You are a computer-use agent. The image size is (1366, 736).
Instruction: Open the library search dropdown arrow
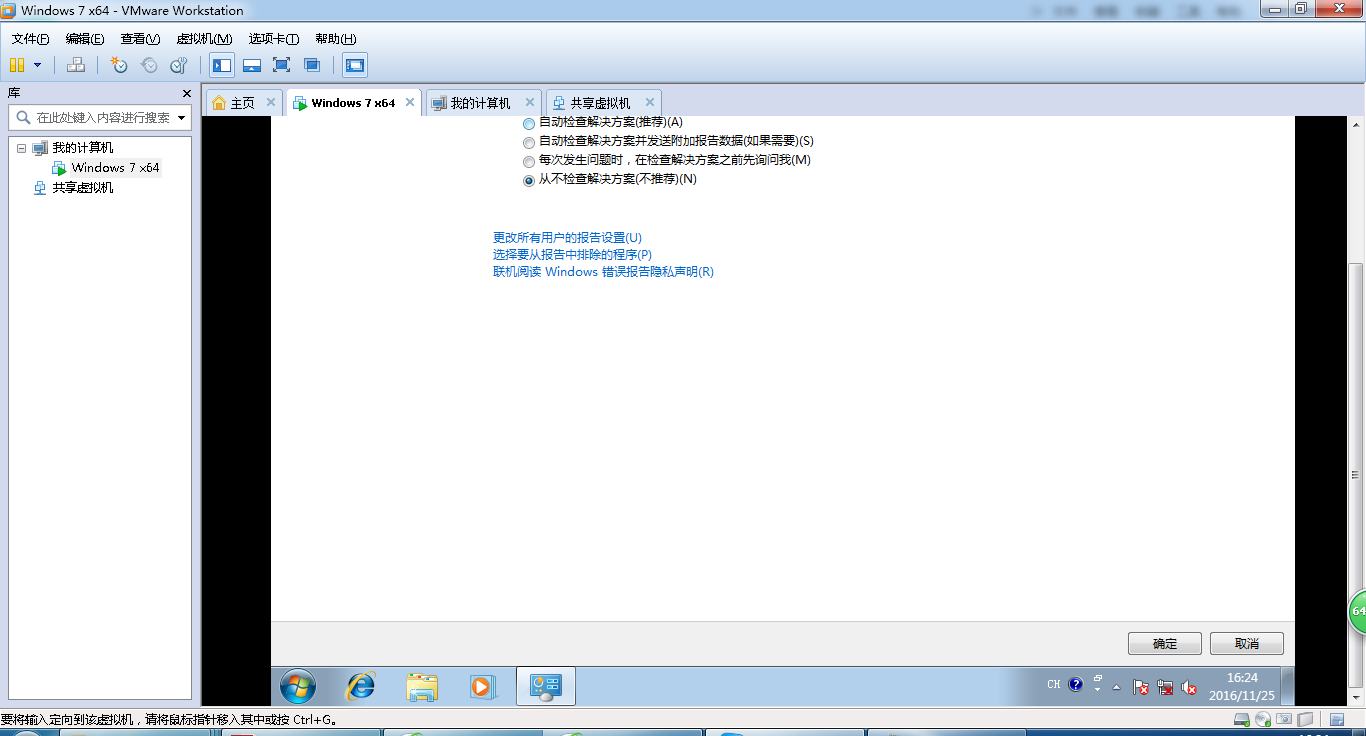click(x=182, y=118)
